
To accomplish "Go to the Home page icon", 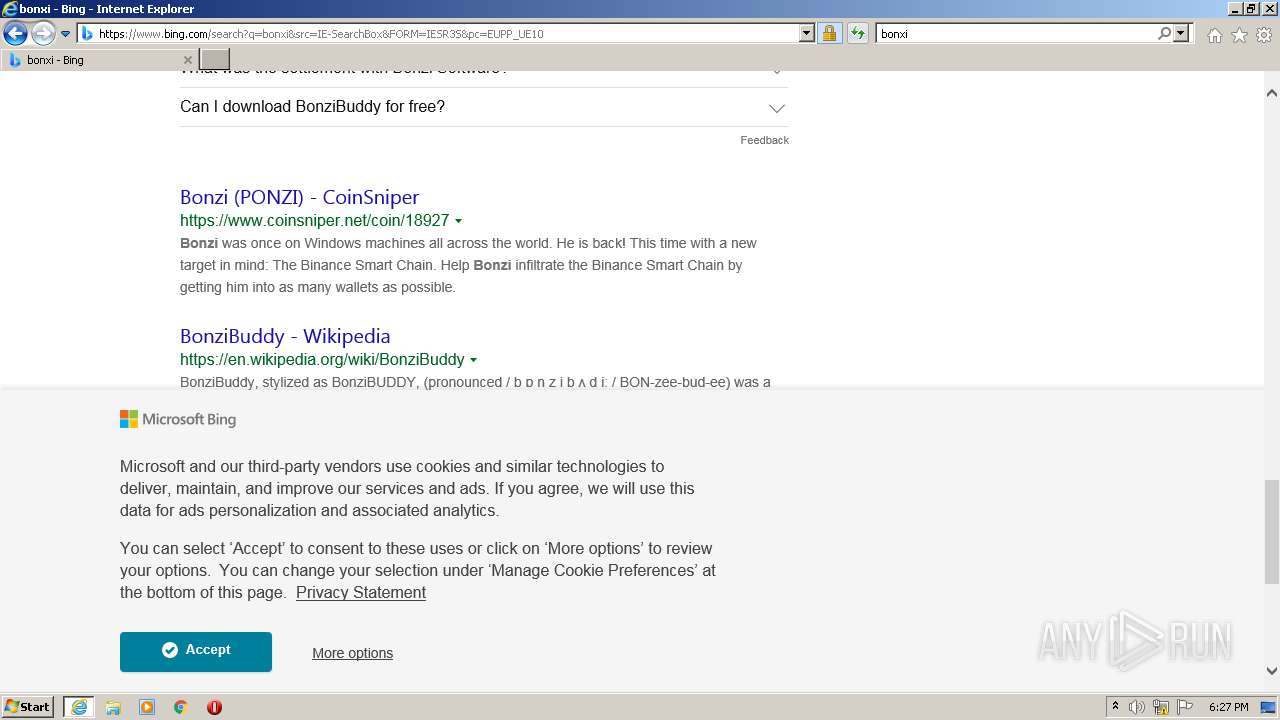I will point(1214,35).
